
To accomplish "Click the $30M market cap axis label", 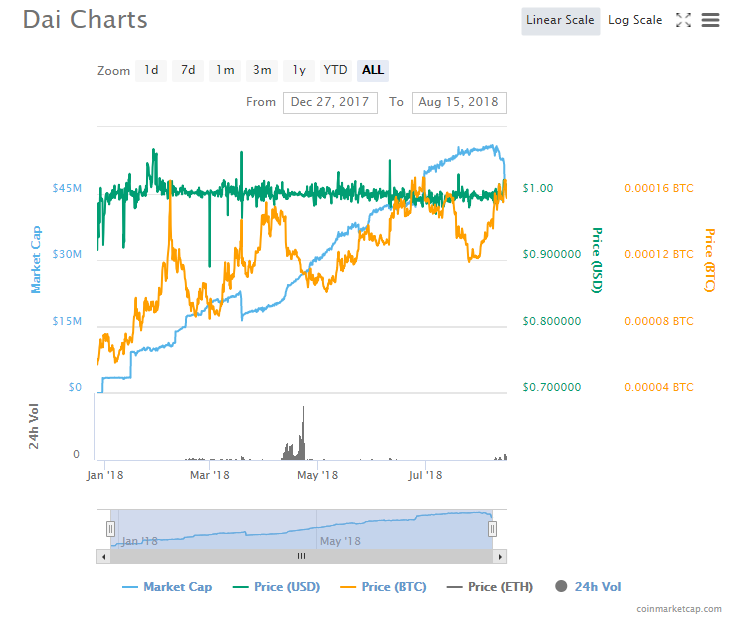I will click(67, 254).
